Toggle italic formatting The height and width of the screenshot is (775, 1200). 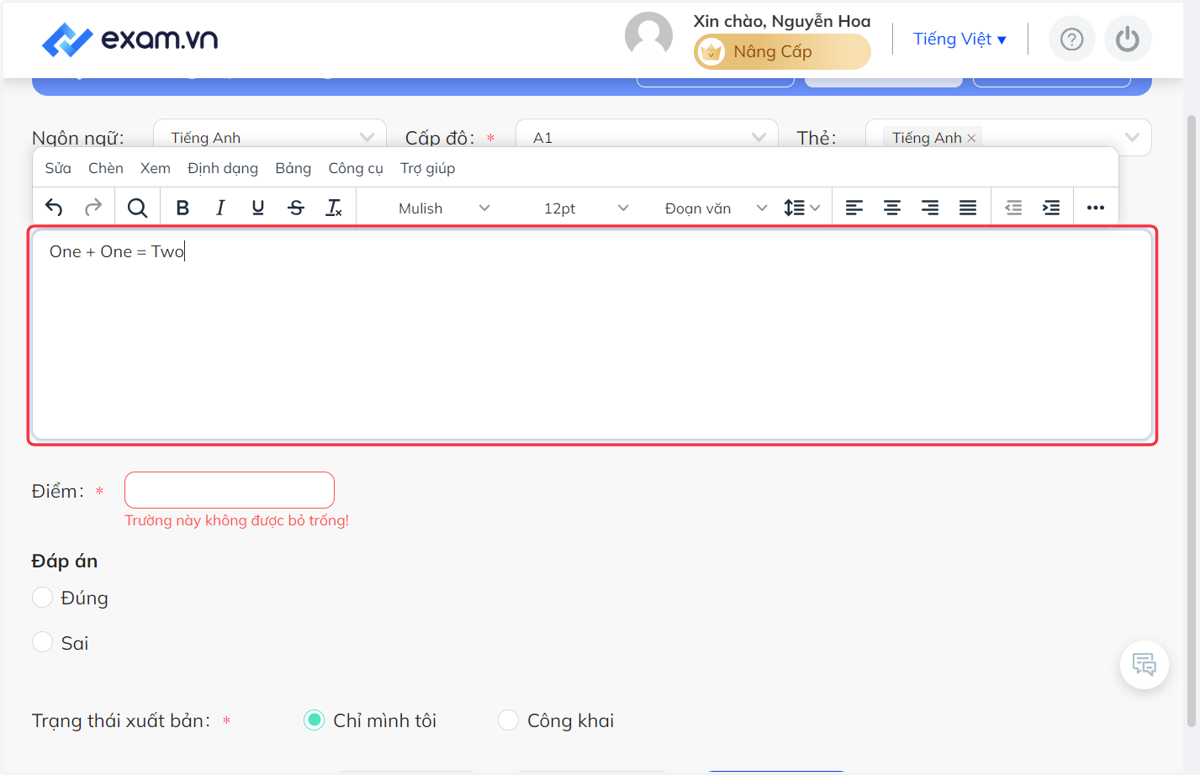point(220,208)
